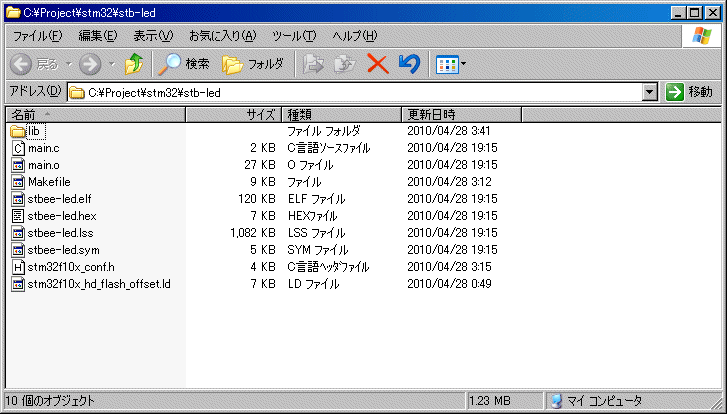Screen dimensions: 727x414
Task: Select the stm32f10x_conf.h file icon
Action: pyautogui.click(x=18, y=267)
